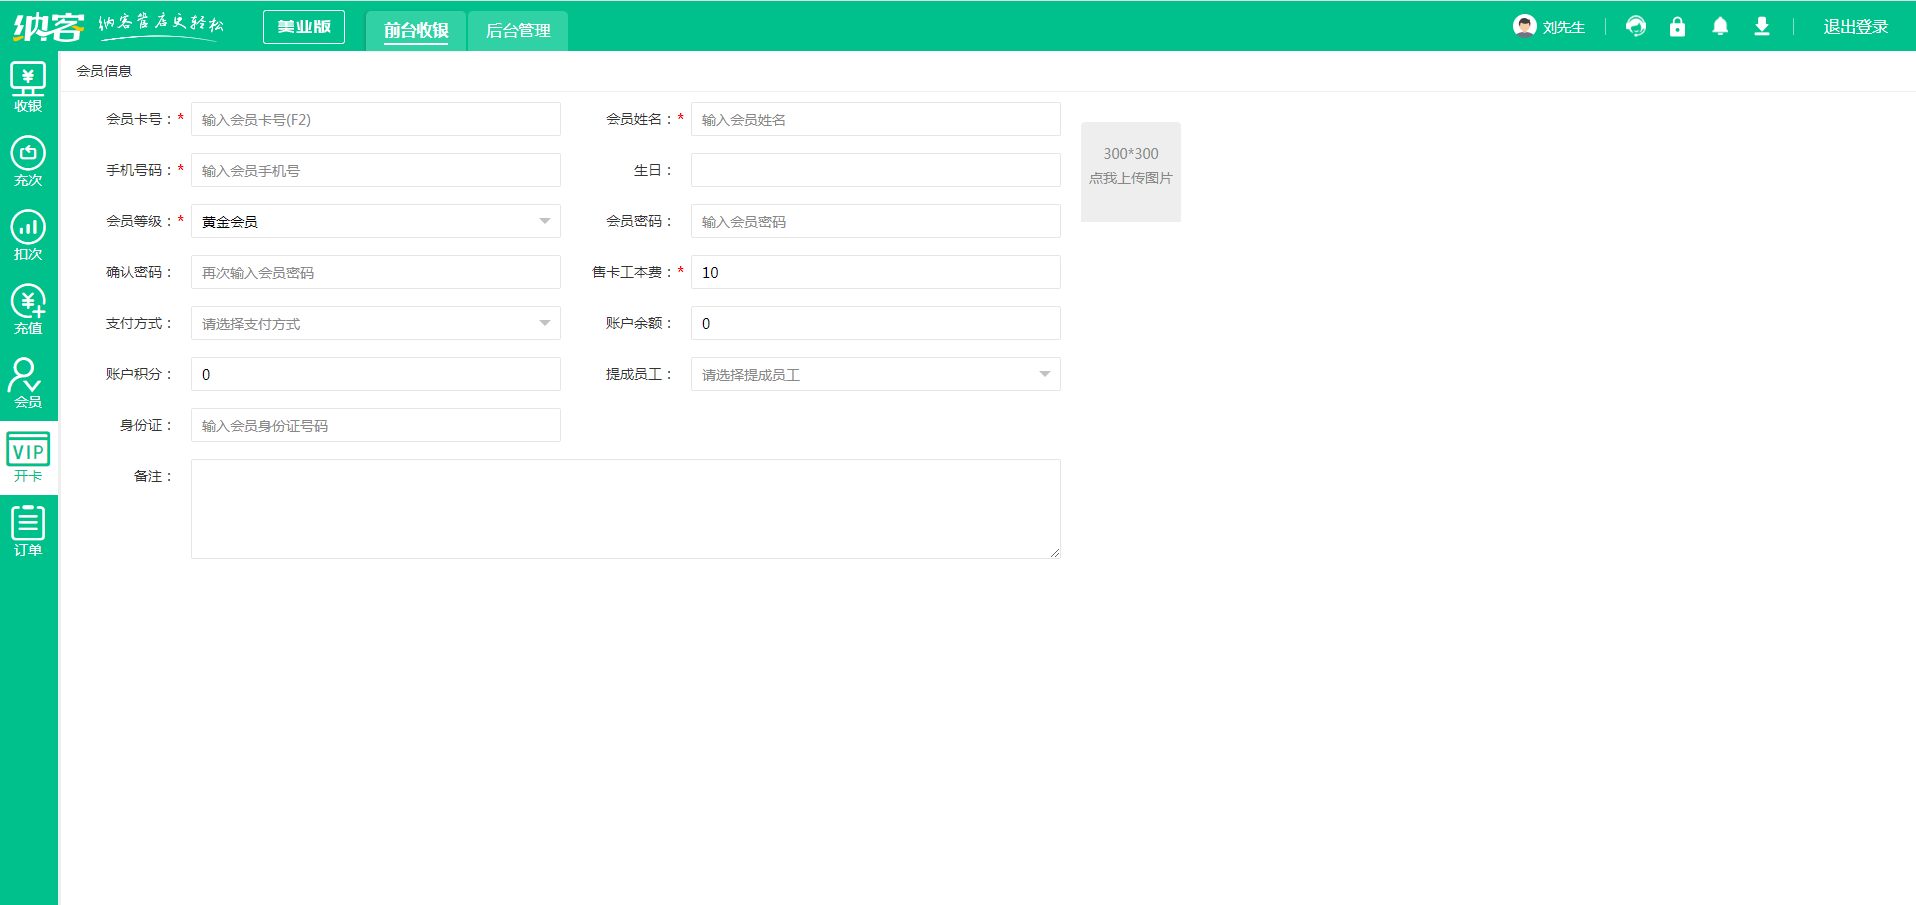Open the 支付方式 payment method dropdown
Viewport: 1916px width, 905px height.
(375, 323)
